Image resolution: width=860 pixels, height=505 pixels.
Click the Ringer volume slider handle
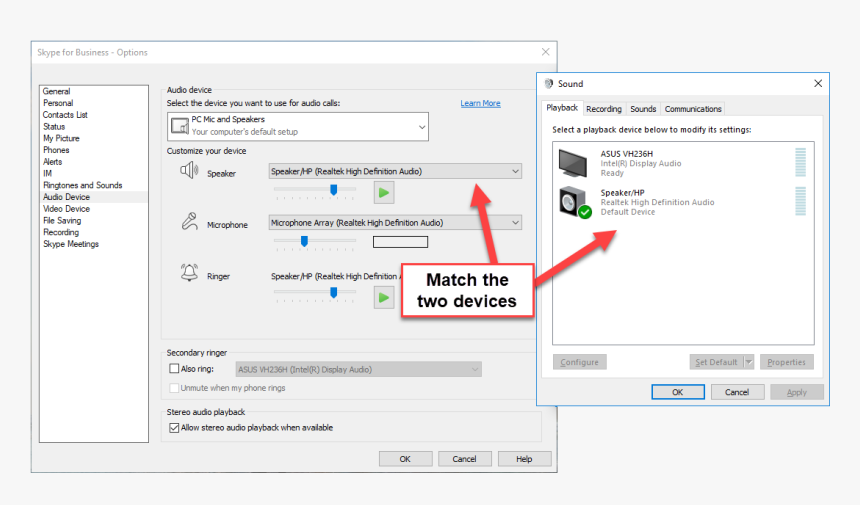click(333, 293)
